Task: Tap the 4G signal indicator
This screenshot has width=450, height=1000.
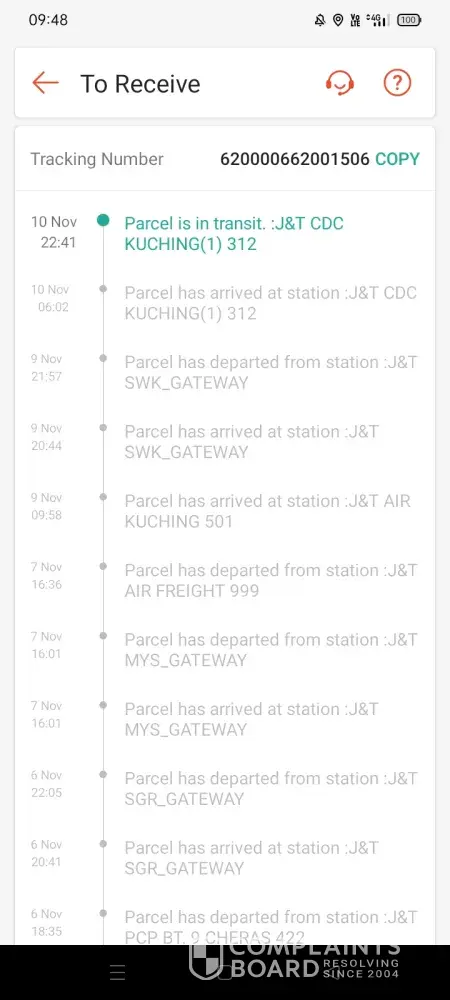Action: coord(377,20)
